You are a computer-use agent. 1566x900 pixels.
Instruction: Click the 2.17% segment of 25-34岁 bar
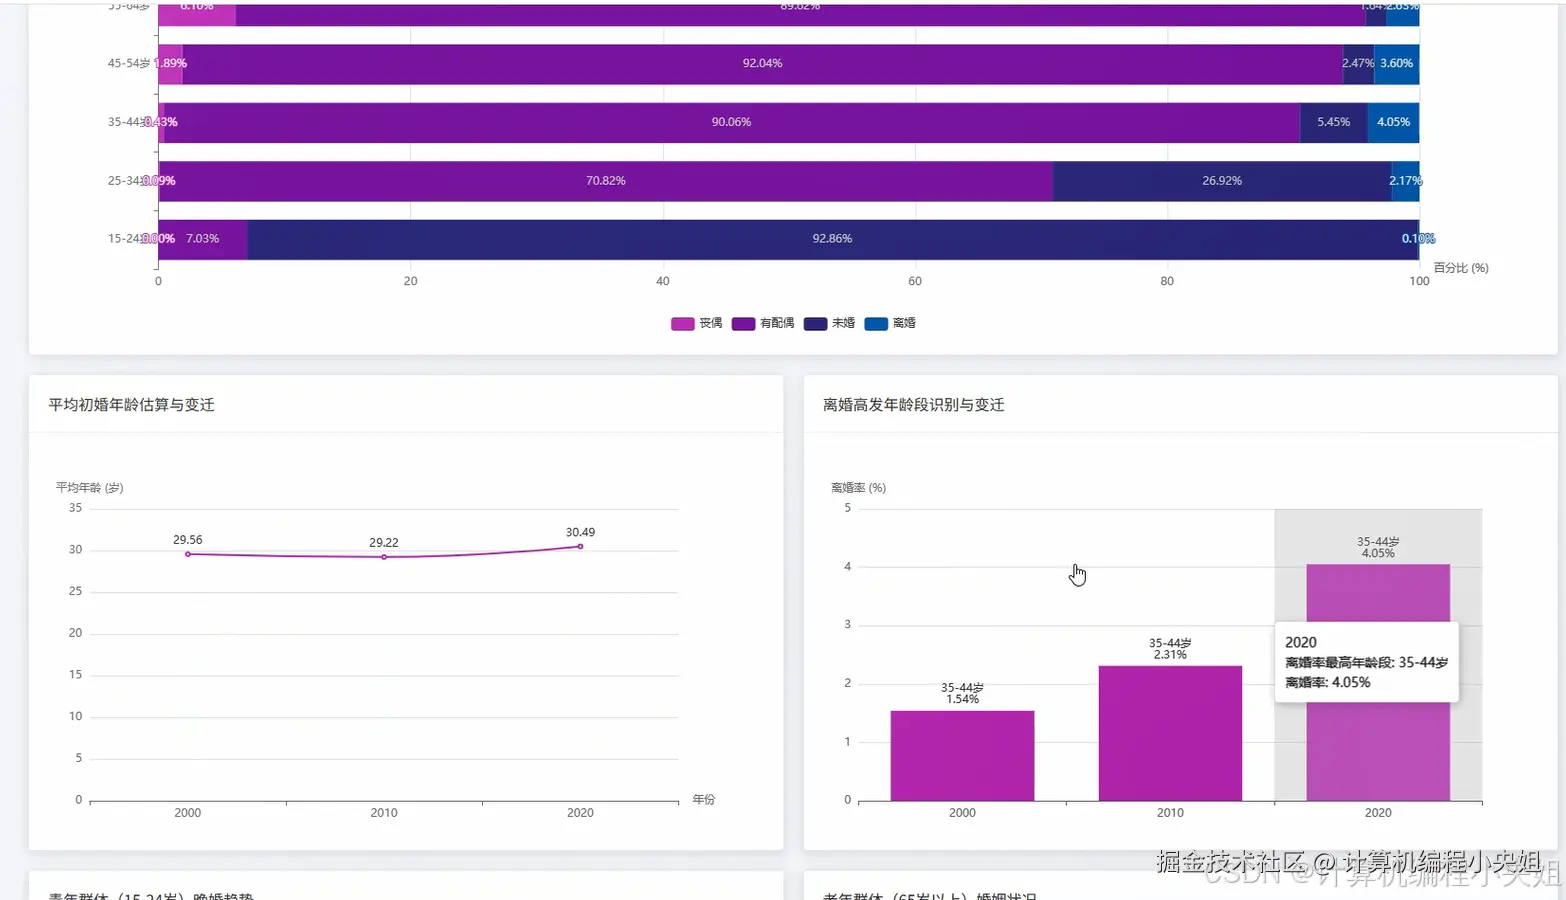(x=1405, y=181)
